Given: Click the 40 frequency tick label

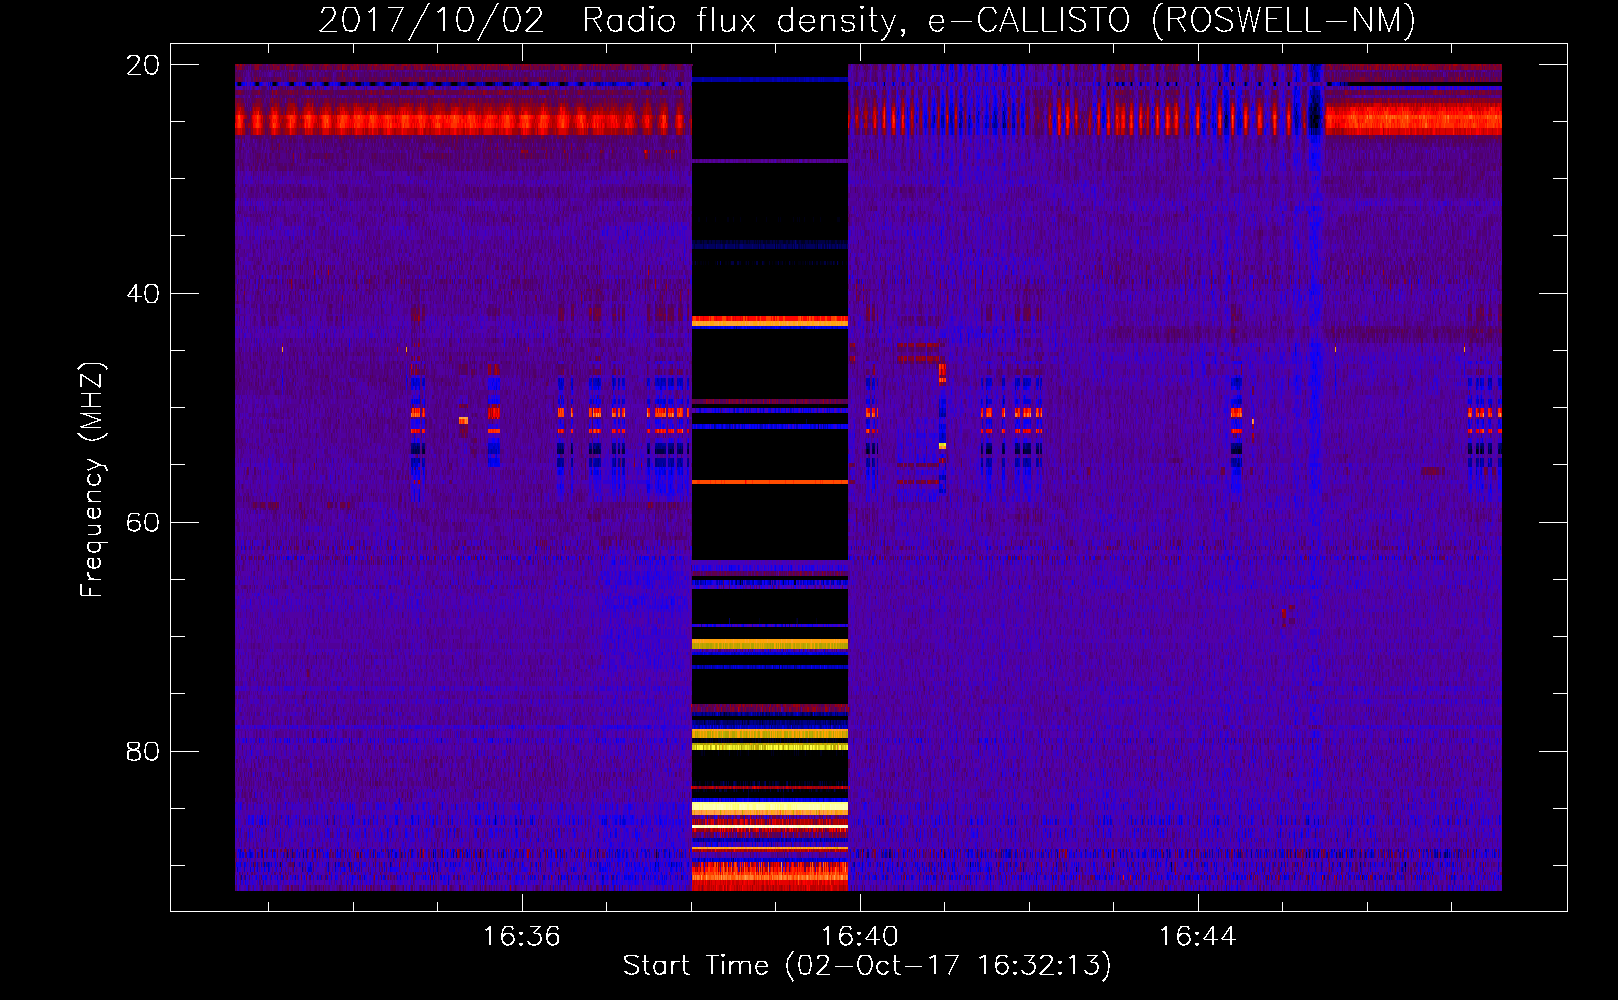Looking at the screenshot, I should (x=142, y=294).
